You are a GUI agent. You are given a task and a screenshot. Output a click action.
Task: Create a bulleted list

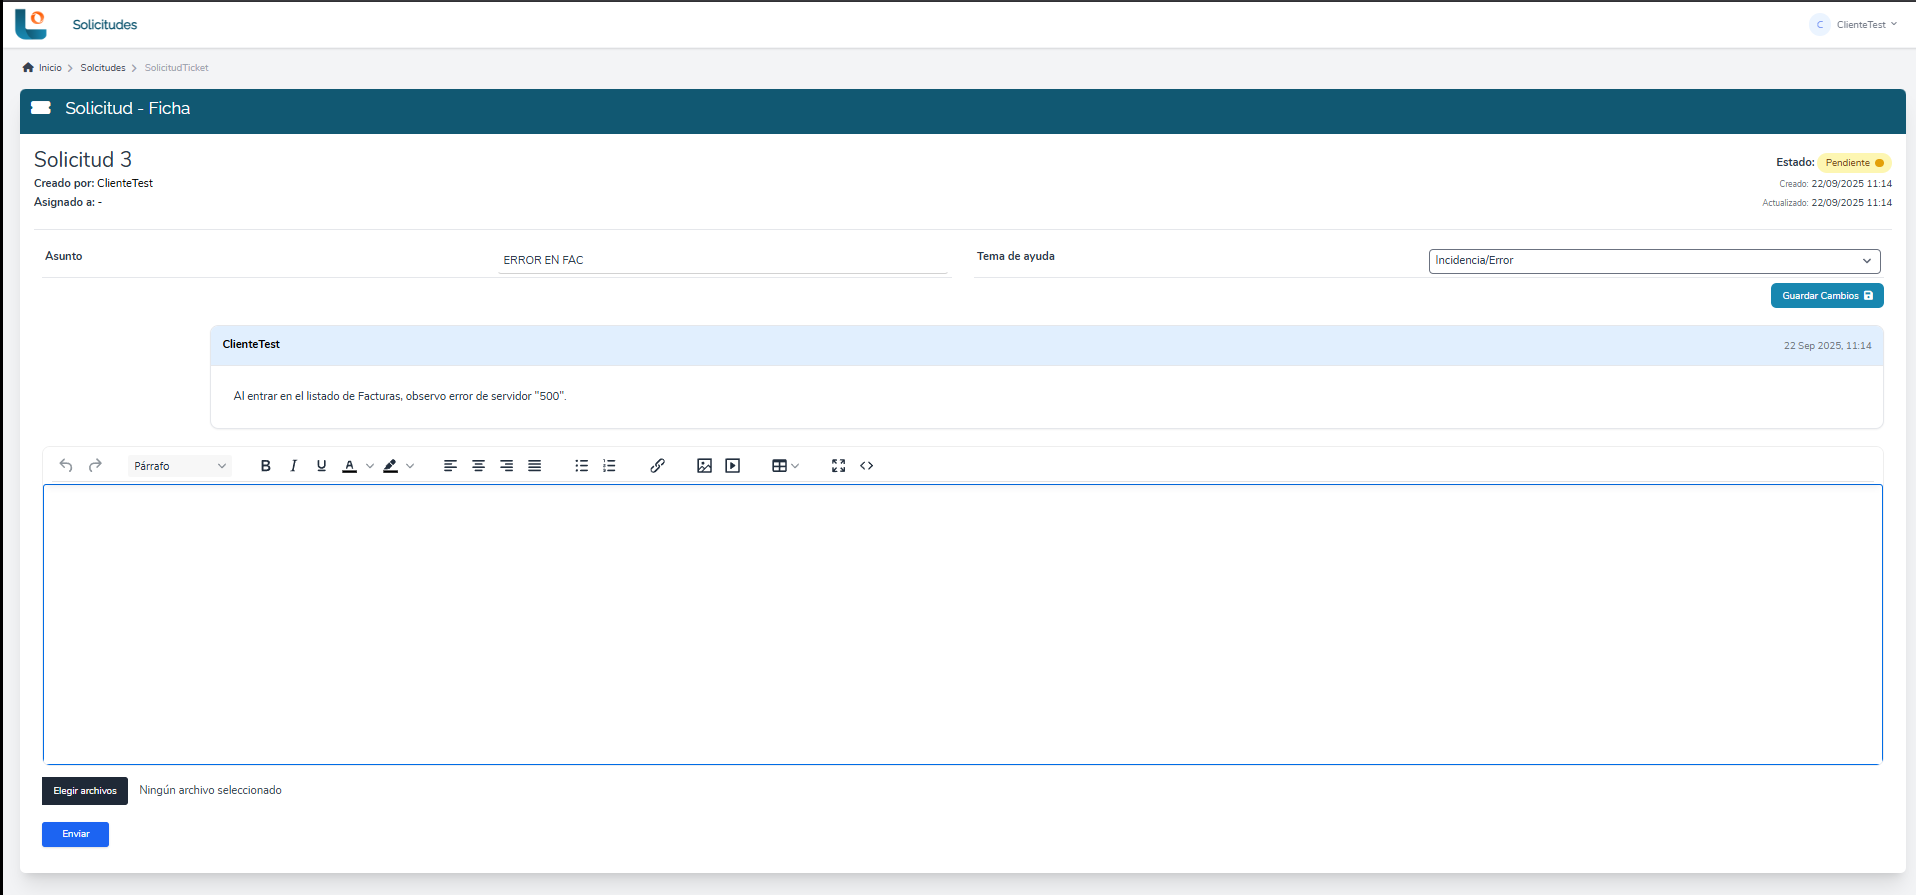point(581,466)
